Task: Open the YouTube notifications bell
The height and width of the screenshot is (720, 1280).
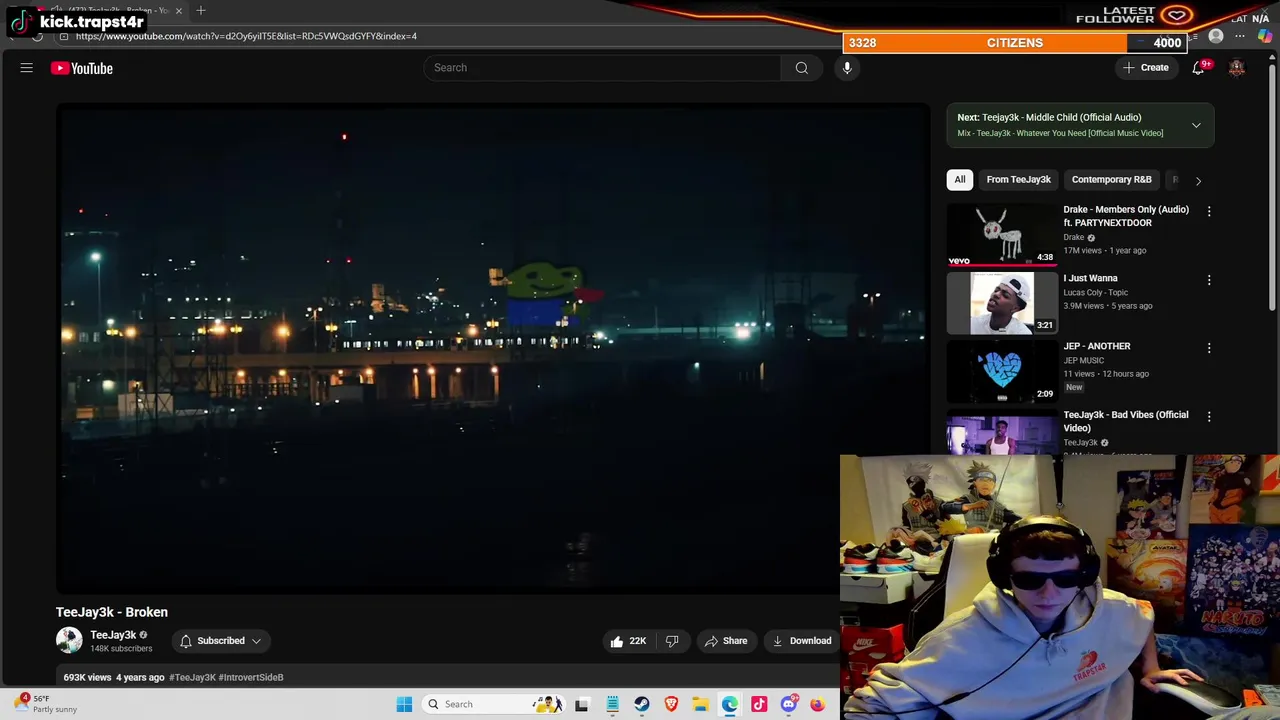Action: [x=1198, y=68]
